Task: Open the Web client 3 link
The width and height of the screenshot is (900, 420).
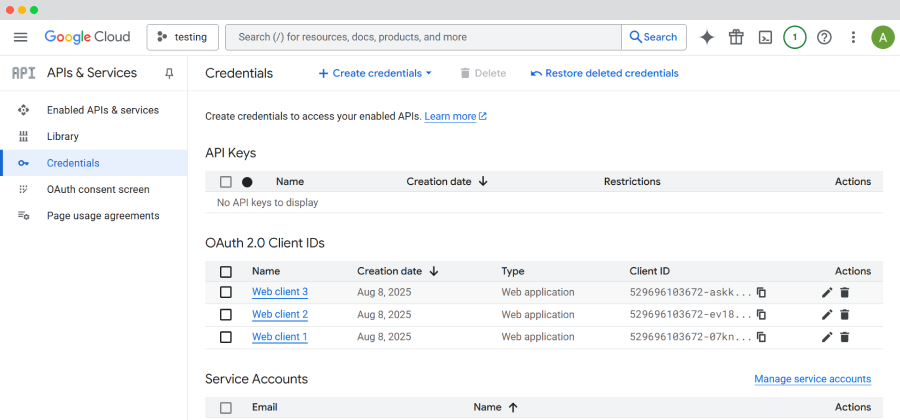Action: tap(280, 292)
